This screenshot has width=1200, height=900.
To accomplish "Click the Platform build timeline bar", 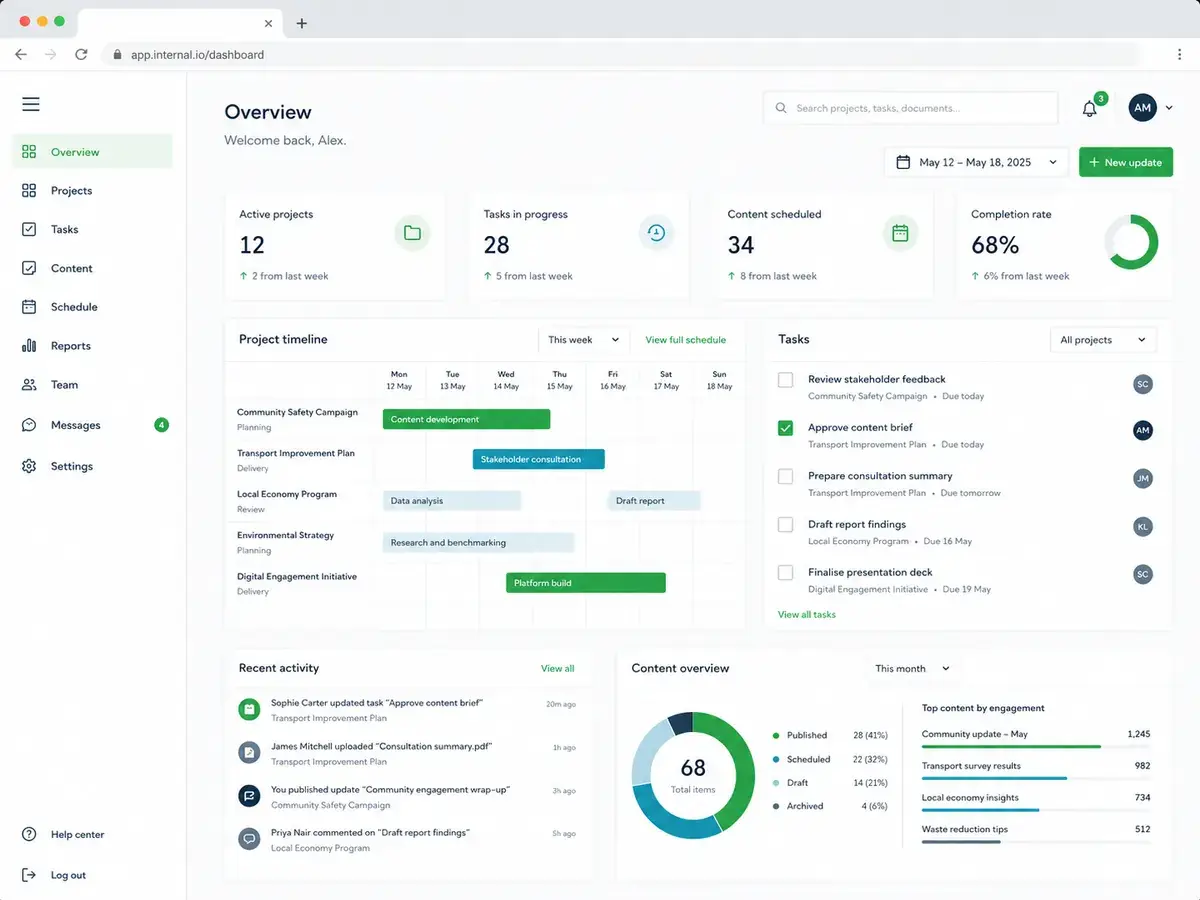I will tap(586, 582).
